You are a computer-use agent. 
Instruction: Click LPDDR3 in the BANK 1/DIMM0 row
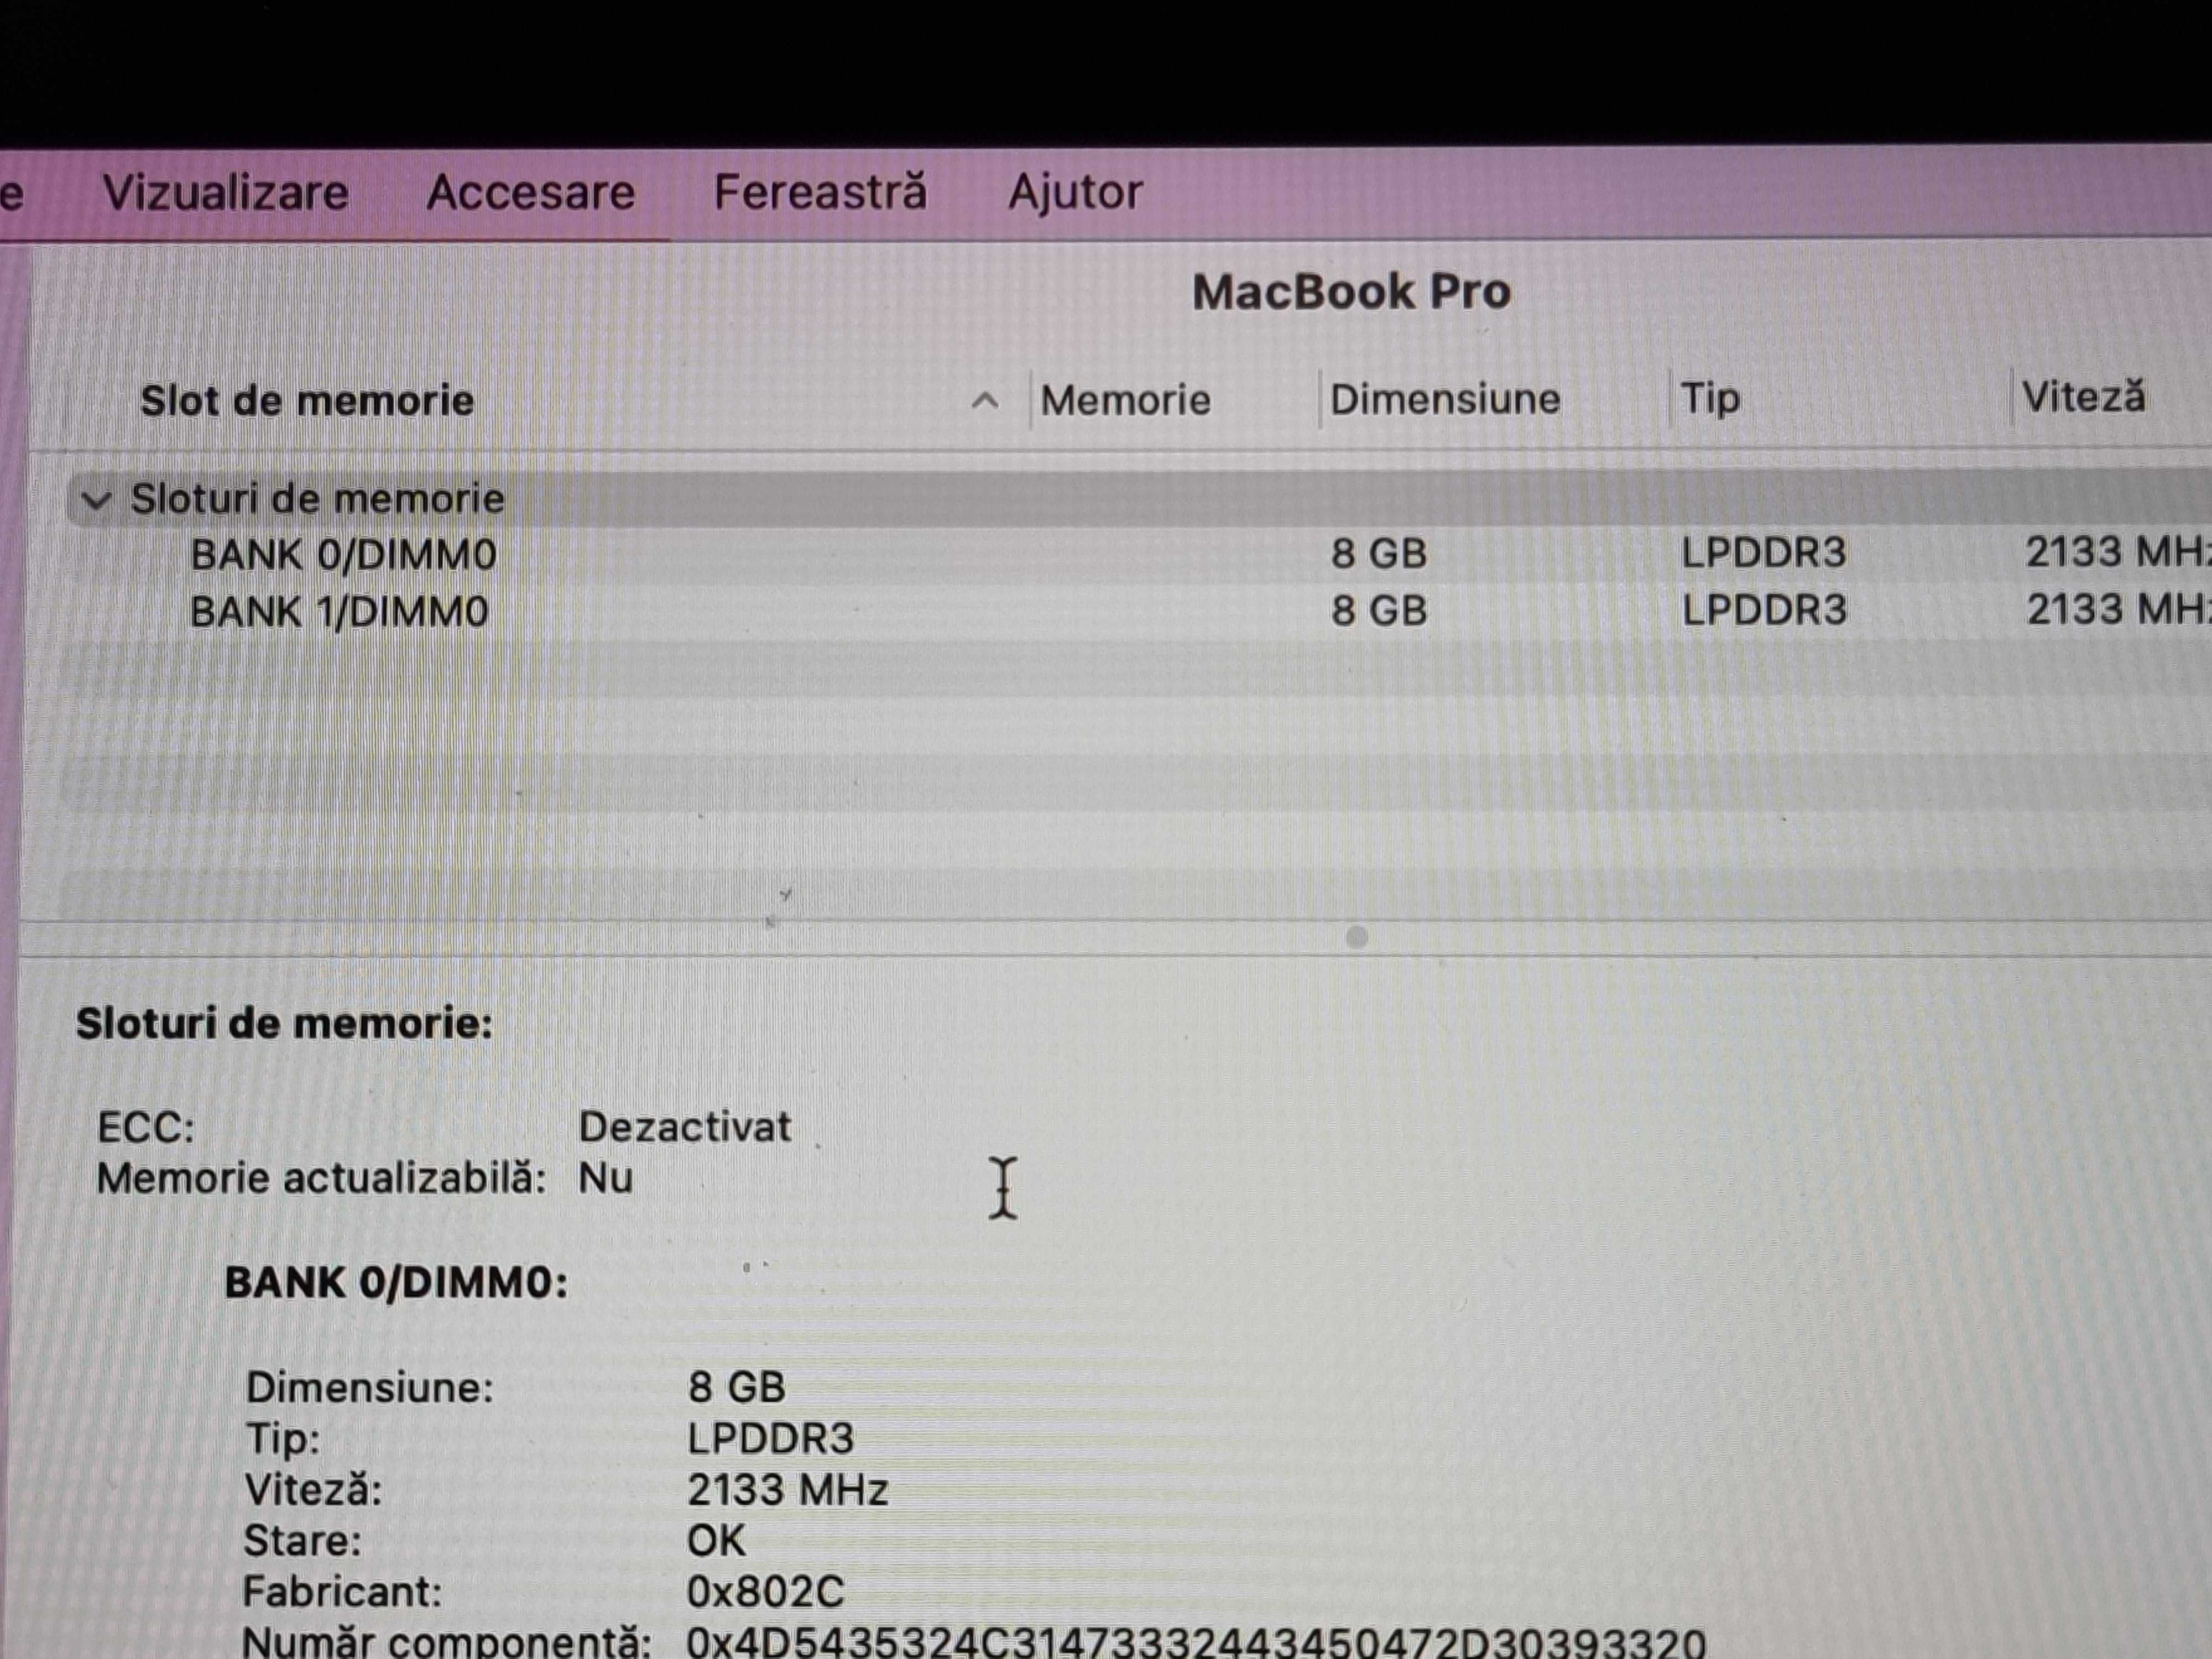(x=1764, y=610)
